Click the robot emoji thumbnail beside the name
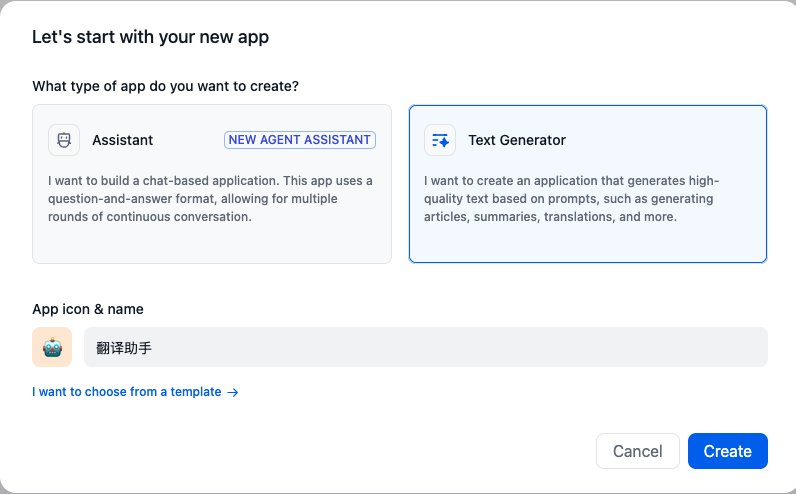This screenshot has width=796, height=494. tap(52, 347)
